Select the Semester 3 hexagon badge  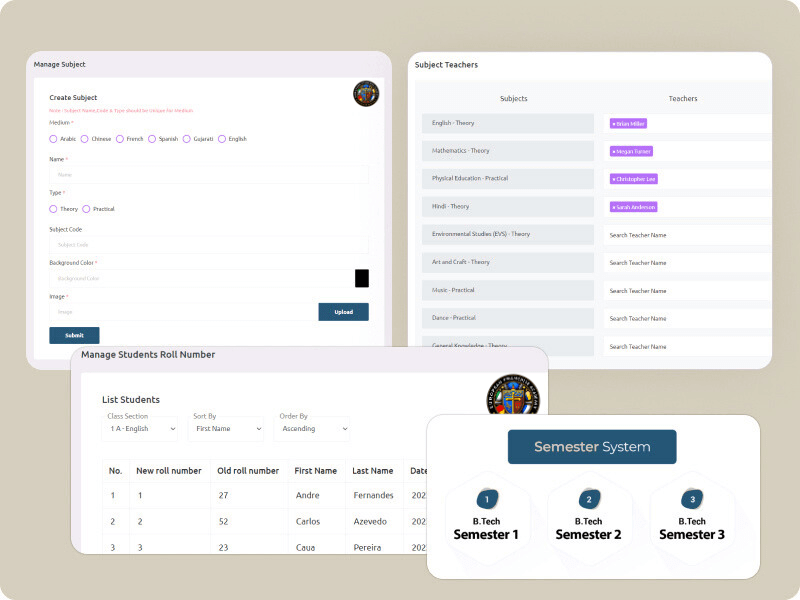[x=692, y=499]
